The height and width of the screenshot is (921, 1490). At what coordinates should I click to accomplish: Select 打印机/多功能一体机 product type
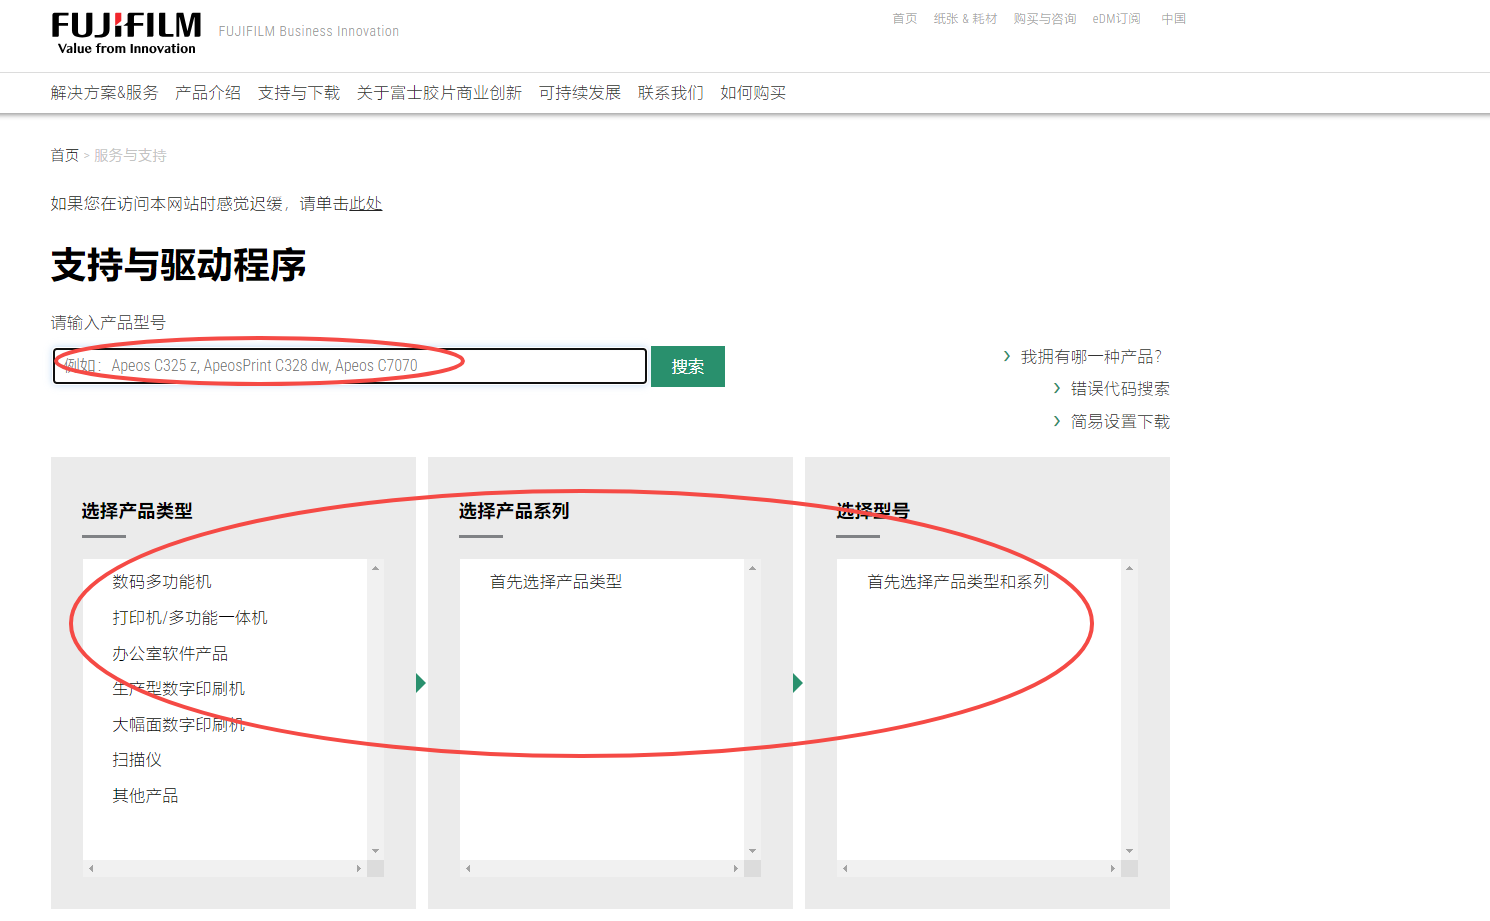click(190, 618)
